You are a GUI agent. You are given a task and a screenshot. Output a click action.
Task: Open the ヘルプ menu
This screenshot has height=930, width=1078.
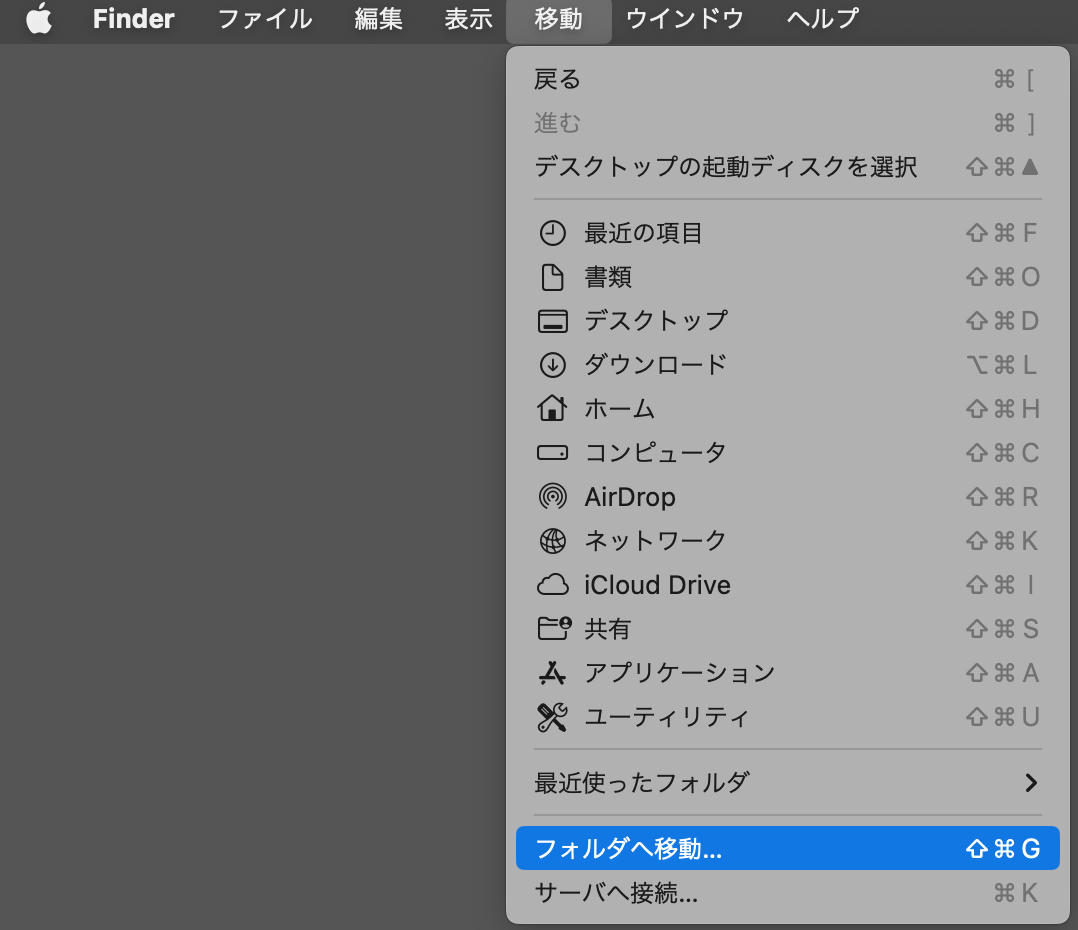point(822,19)
